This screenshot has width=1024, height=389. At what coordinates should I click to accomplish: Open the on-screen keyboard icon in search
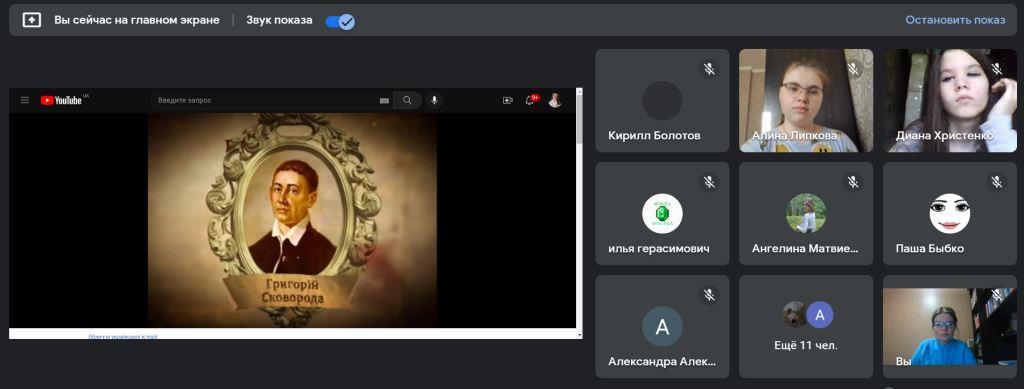[384, 101]
